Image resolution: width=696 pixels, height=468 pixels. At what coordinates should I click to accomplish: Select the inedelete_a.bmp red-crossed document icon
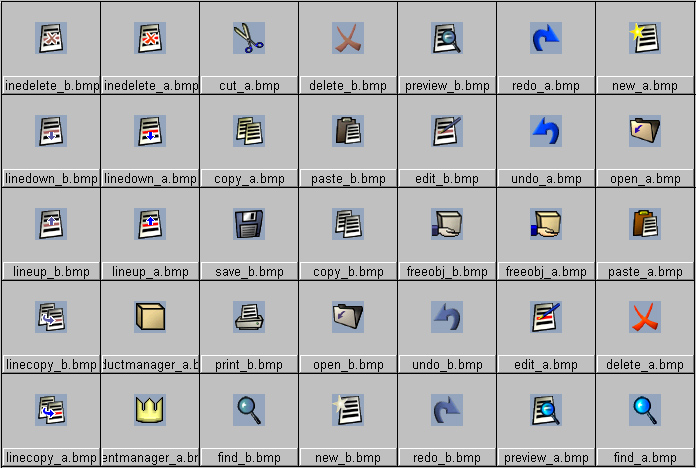150,38
